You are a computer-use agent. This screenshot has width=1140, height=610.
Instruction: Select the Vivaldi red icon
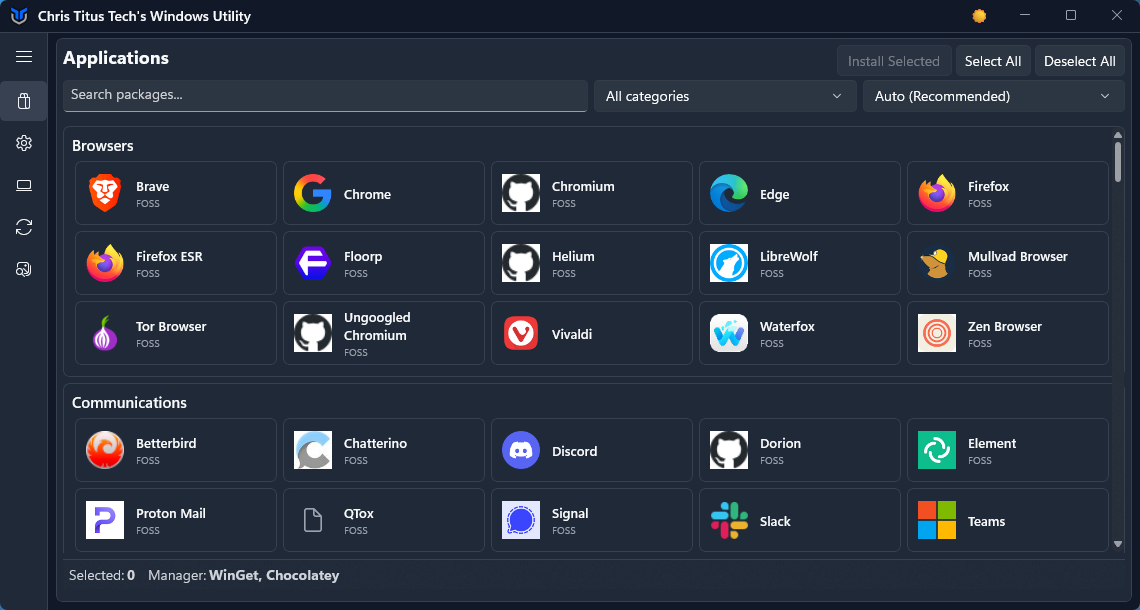[x=521, y=333]
